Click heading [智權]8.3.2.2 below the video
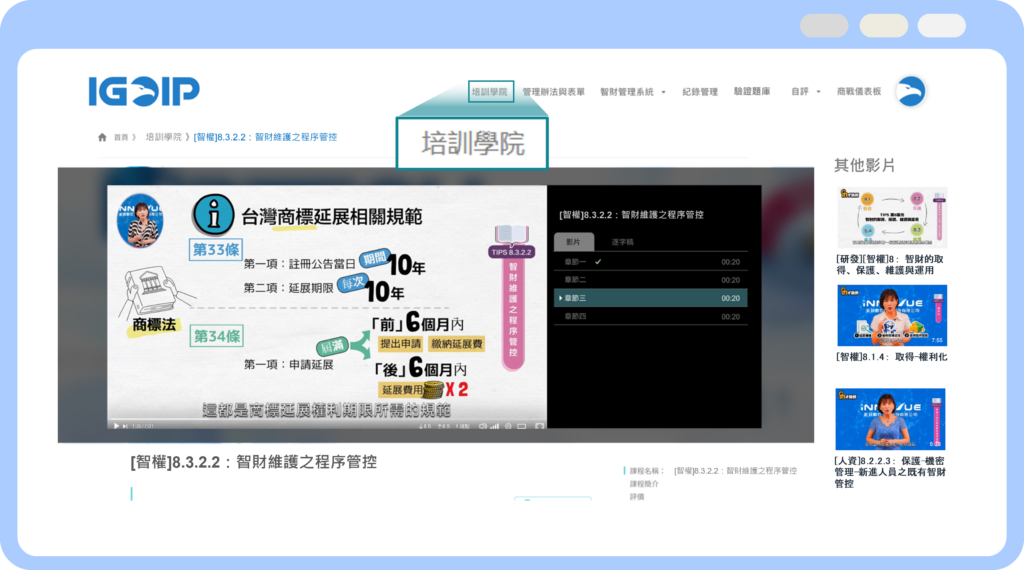1024x570 pixels. click(x=253, y=462)
